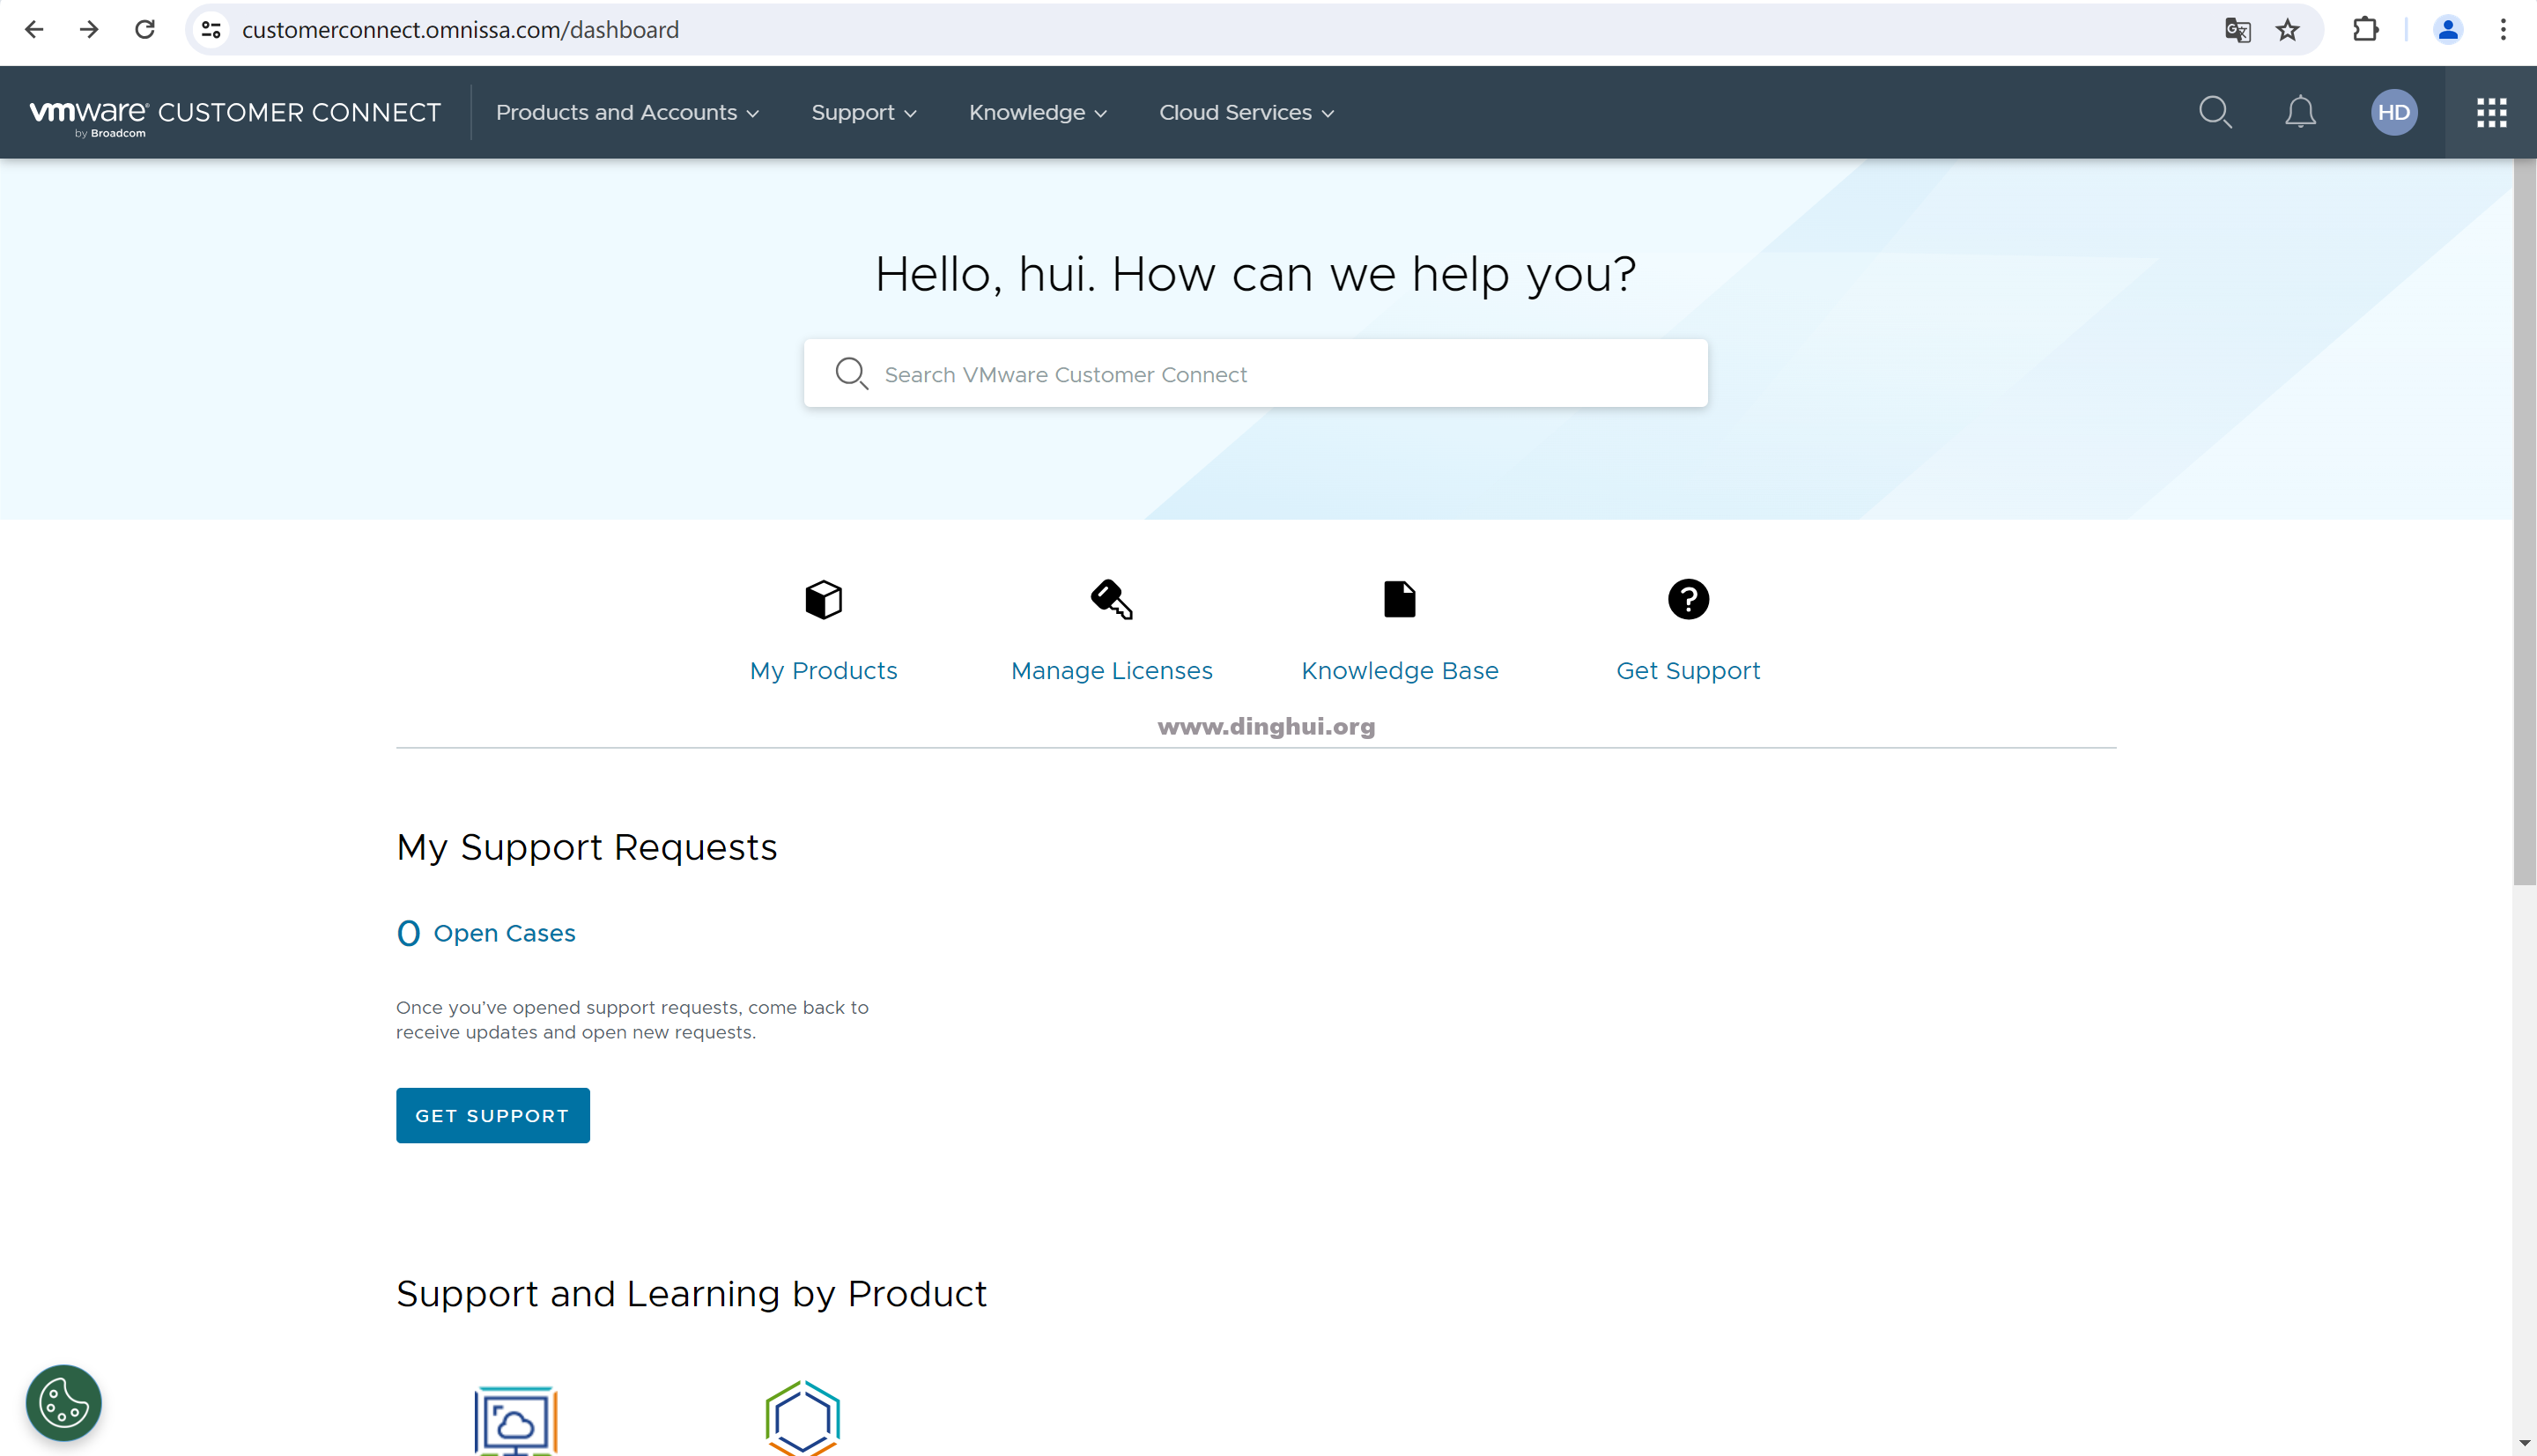Click the page vertical scrollbar
The width and height of the screenshot is (2537, 1456).
pyautogui.click(x=2524, y=520)
